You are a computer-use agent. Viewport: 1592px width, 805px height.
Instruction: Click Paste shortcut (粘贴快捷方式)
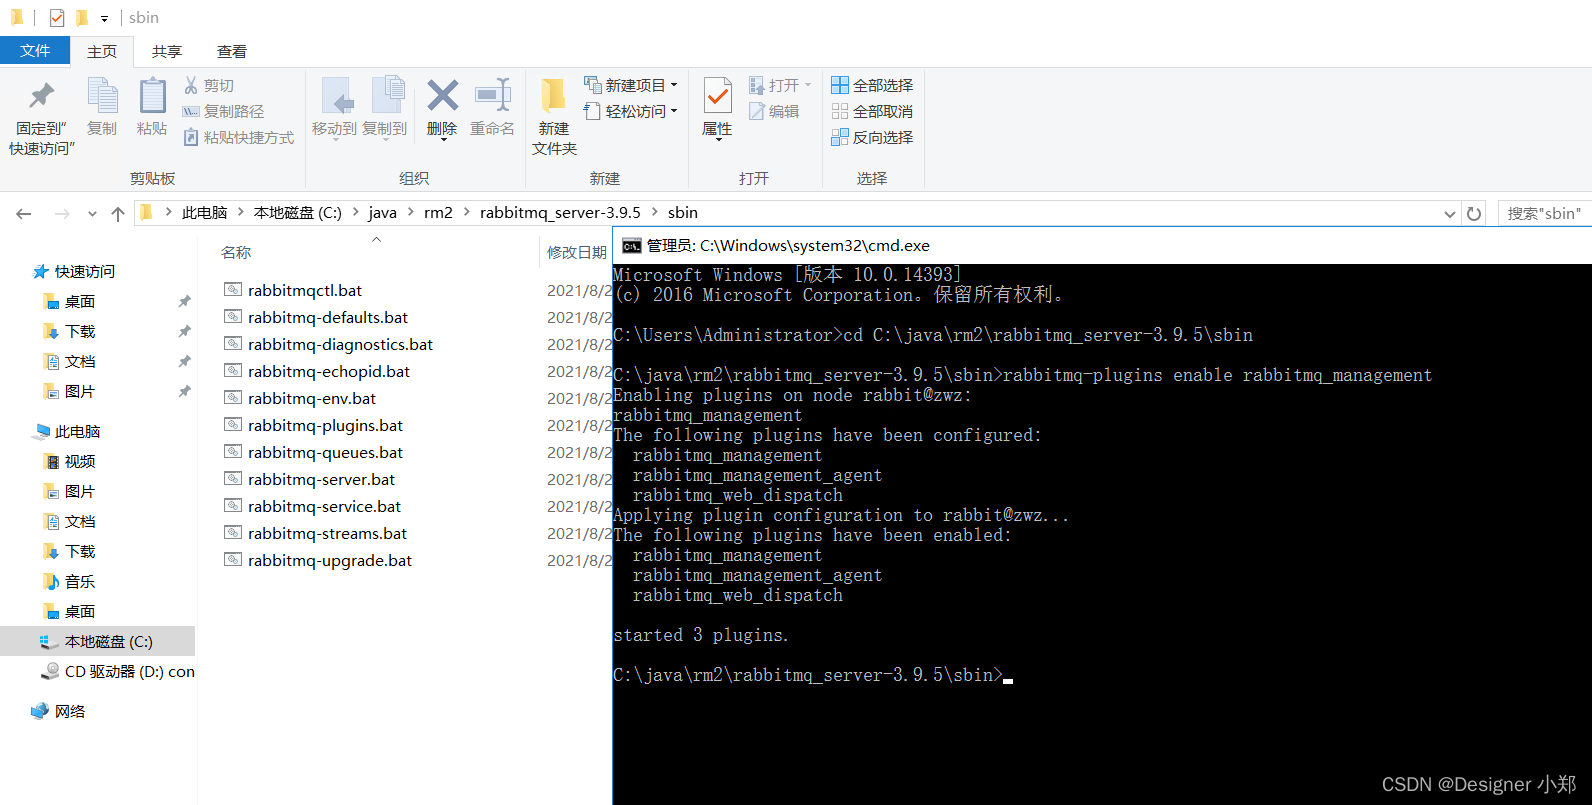(239, 138)
